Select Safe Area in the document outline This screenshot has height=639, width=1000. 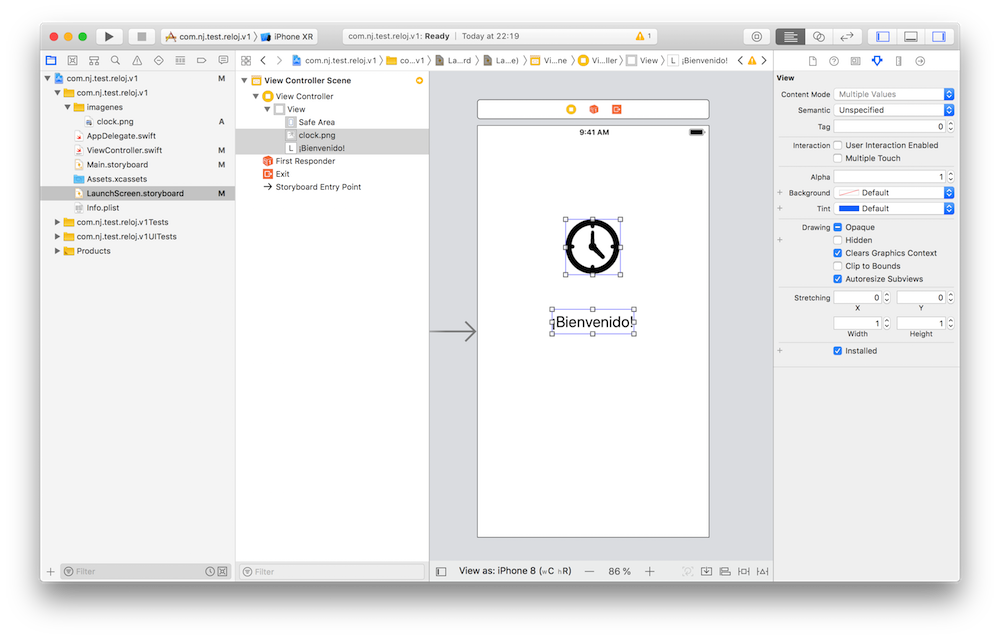(x=316, y=122)
